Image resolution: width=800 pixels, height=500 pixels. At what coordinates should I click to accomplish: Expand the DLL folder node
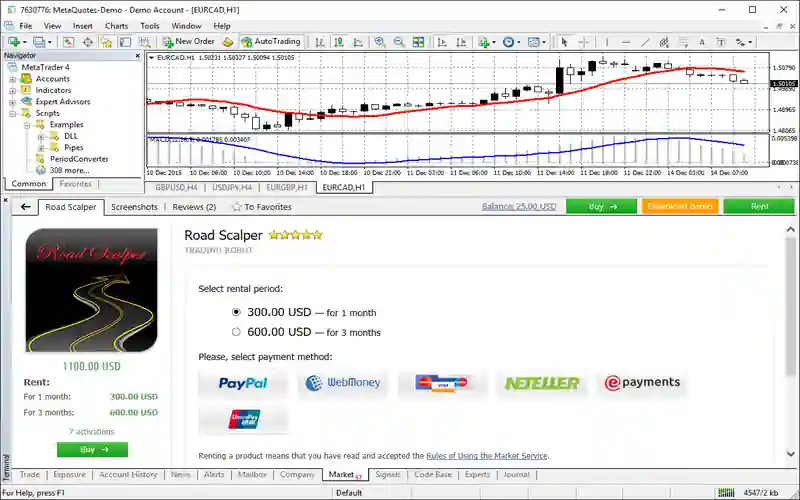point(41,136)
